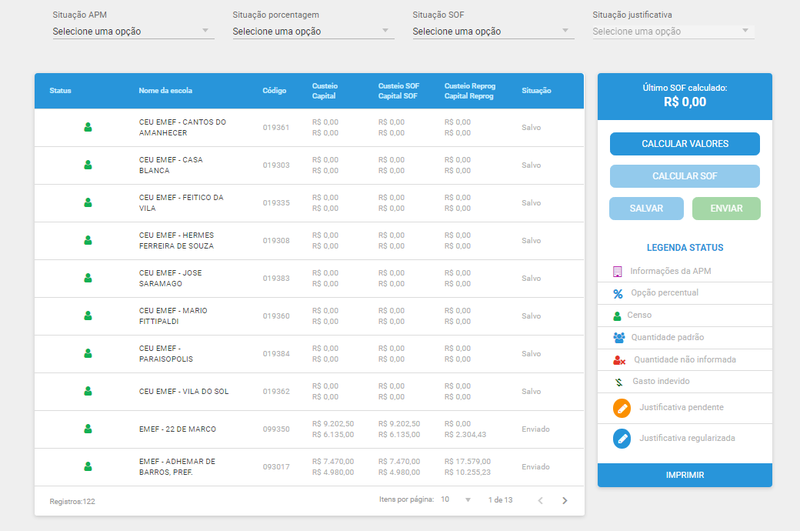Go to previous page of table results
Screen dimensions: 800x531
pos(540,500)
